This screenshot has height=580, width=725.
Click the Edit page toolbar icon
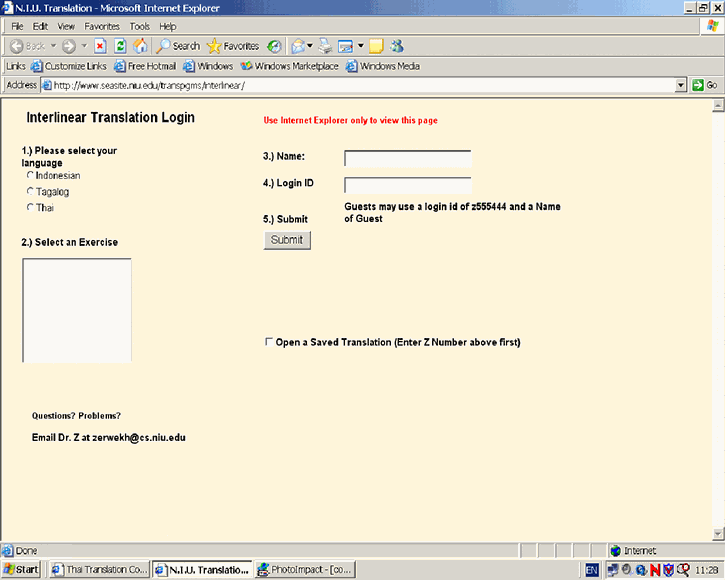pos(345,46)
